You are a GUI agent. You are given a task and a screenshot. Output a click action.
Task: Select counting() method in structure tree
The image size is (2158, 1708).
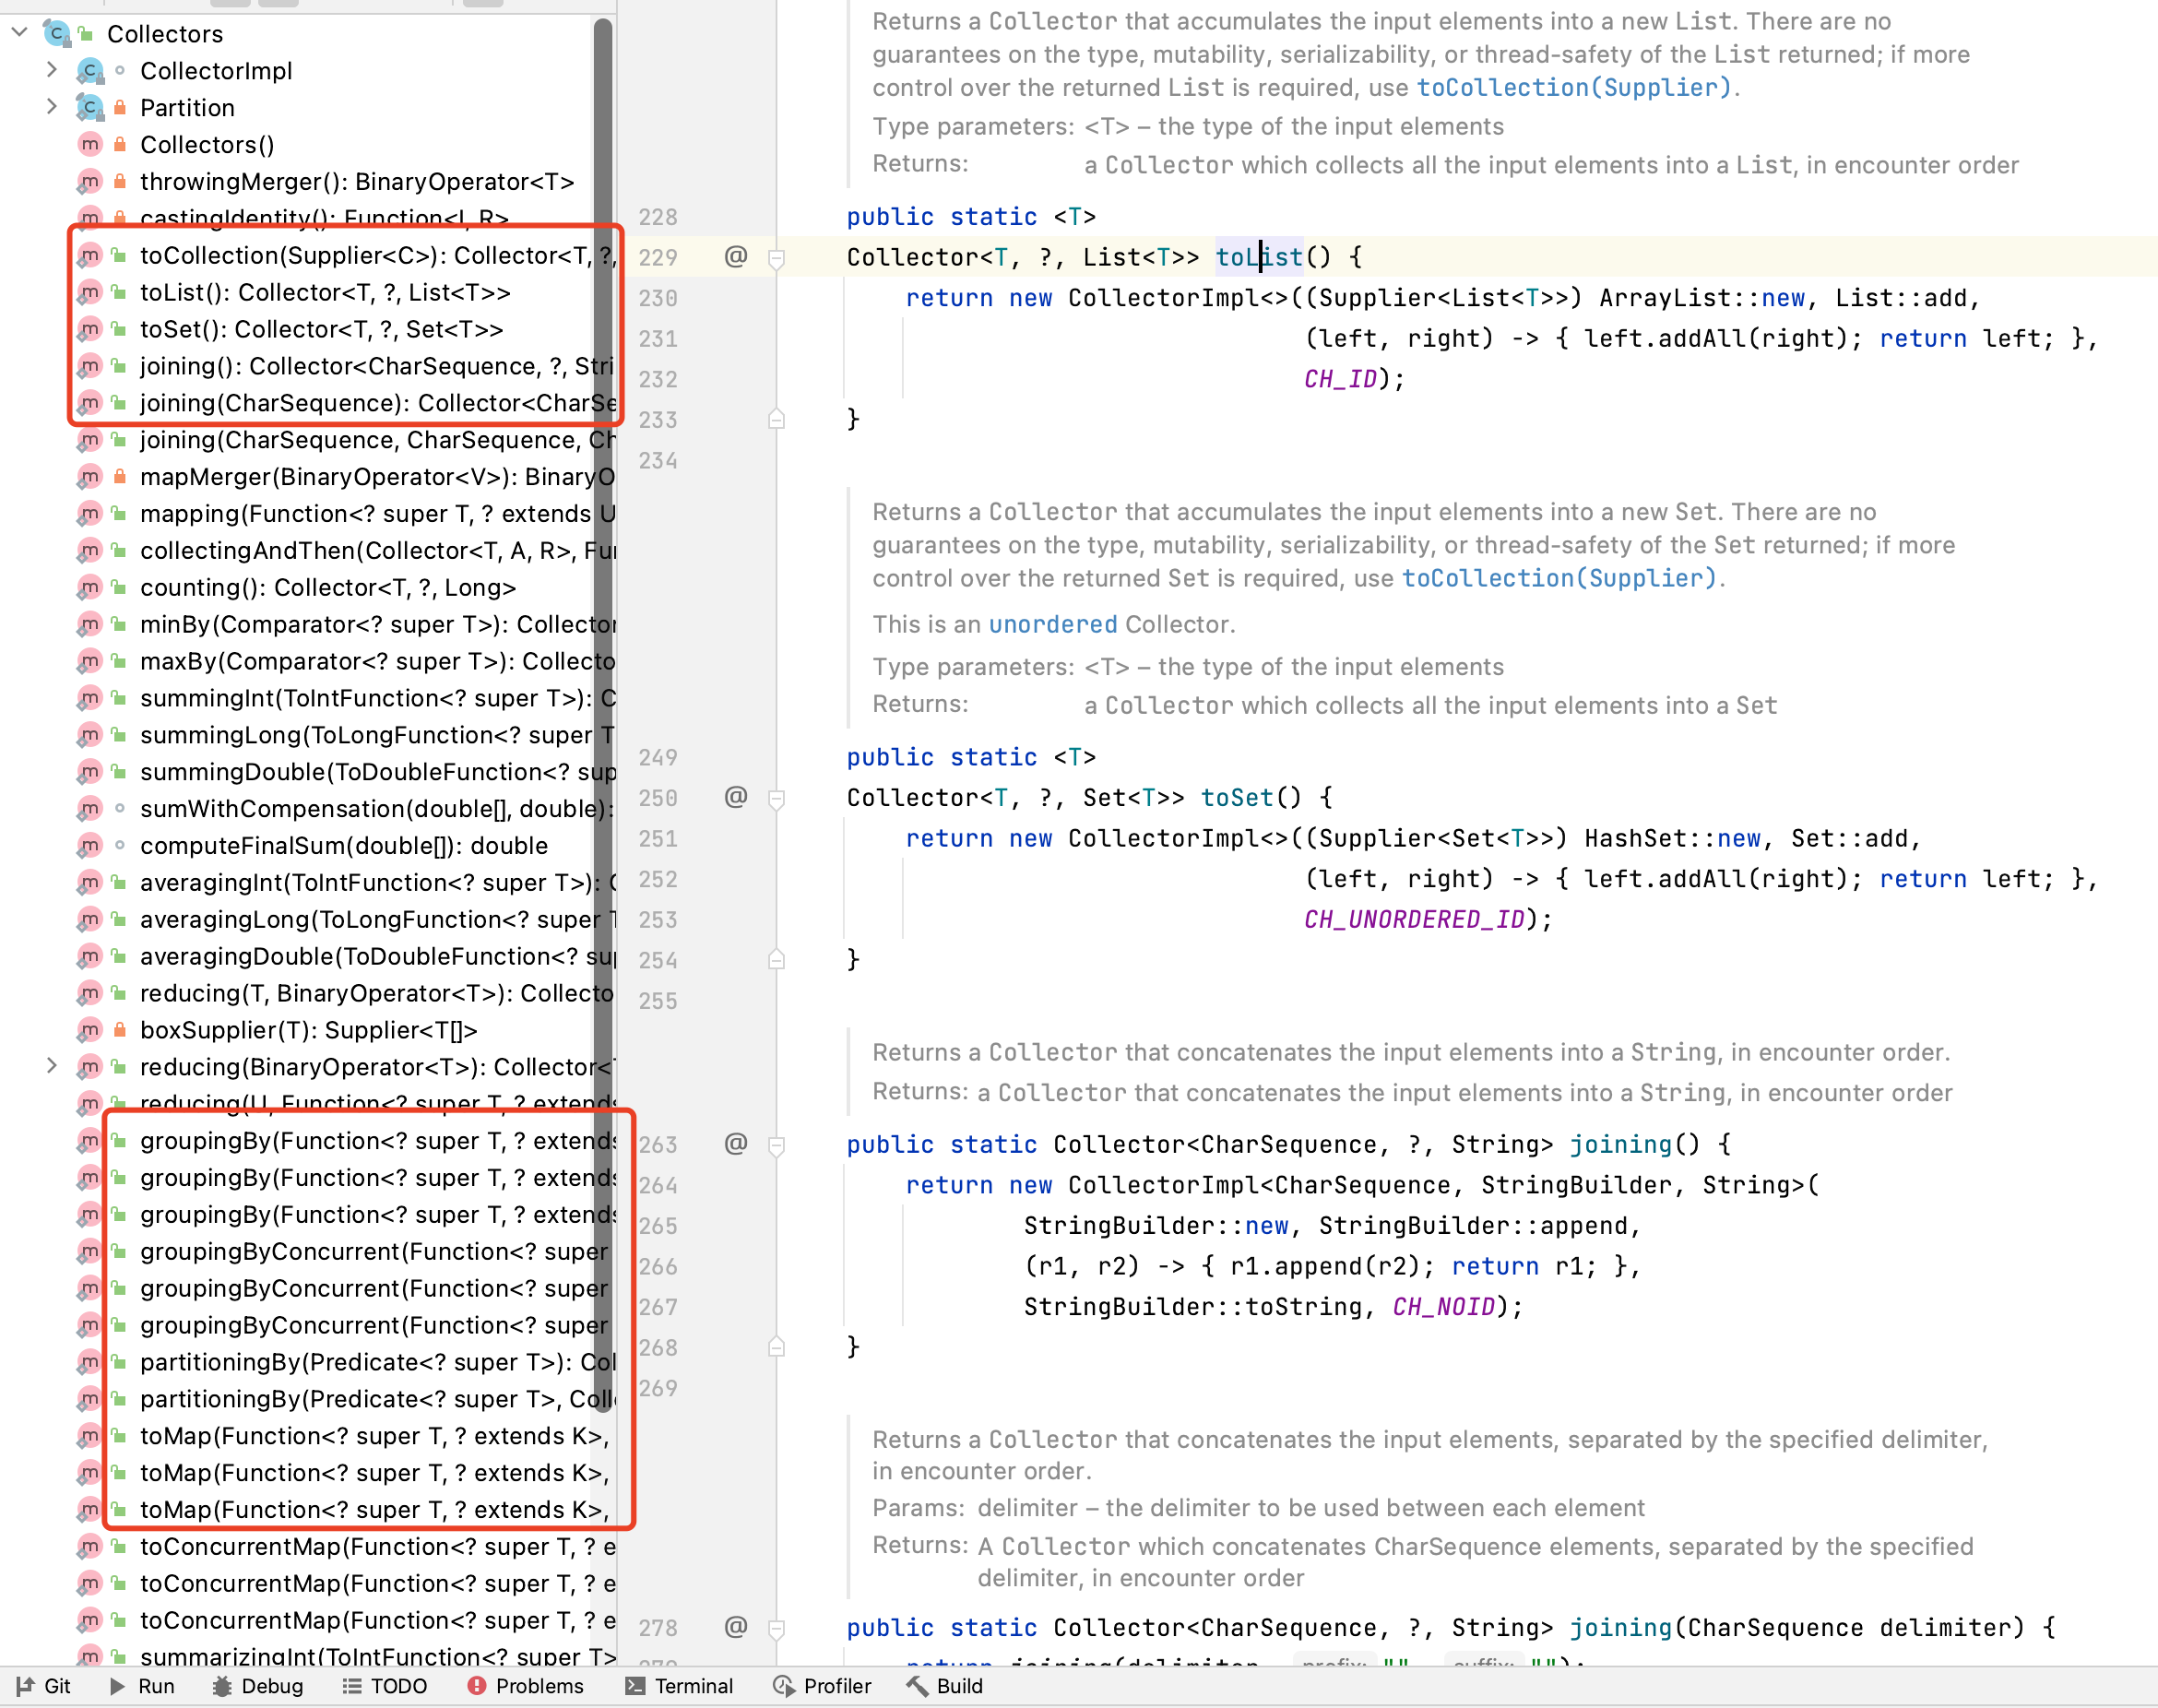tap(327, 588)
